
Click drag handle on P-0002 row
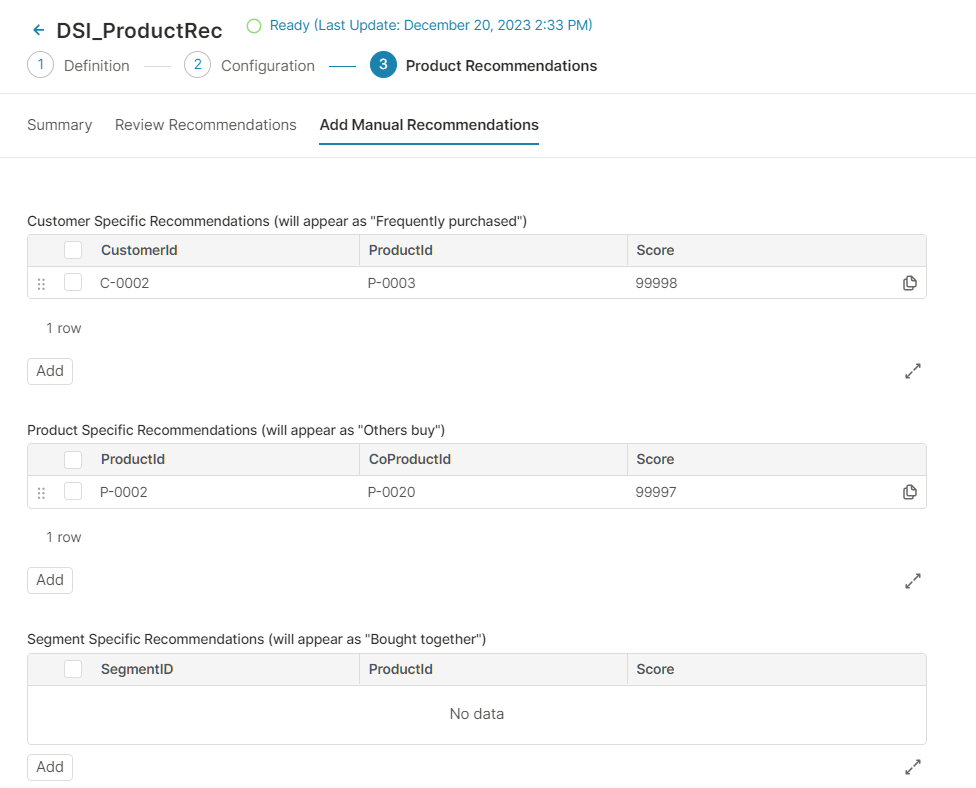(x=41, y=493)
